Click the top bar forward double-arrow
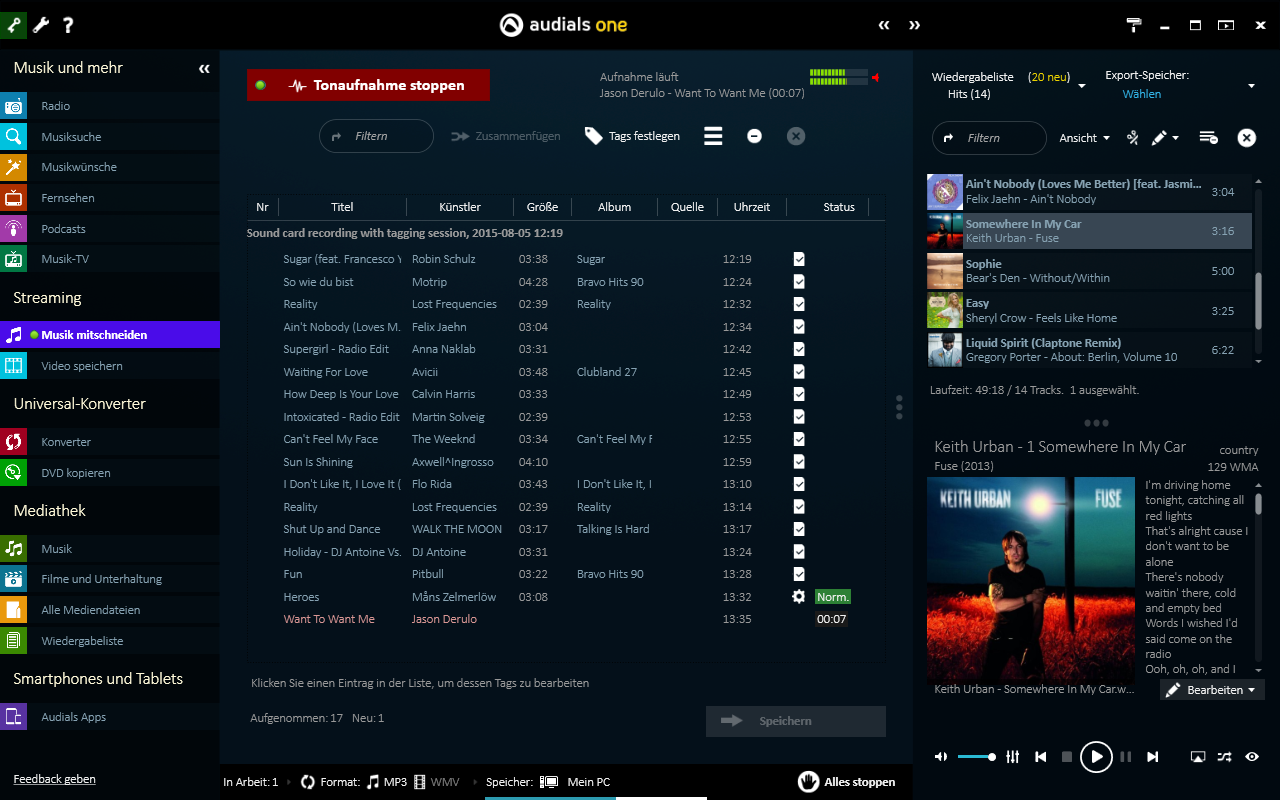Screen dimensions: 1280x800 [x=914, y=25]
